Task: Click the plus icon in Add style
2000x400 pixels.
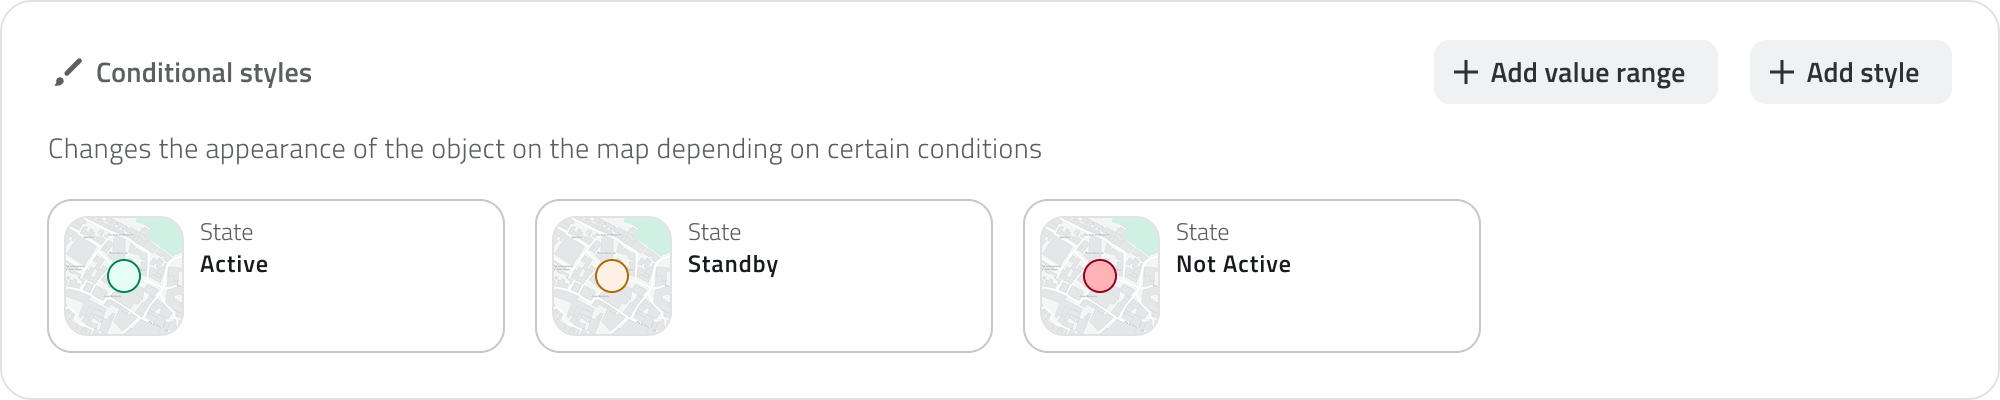Action: [x=1781, y=72]
